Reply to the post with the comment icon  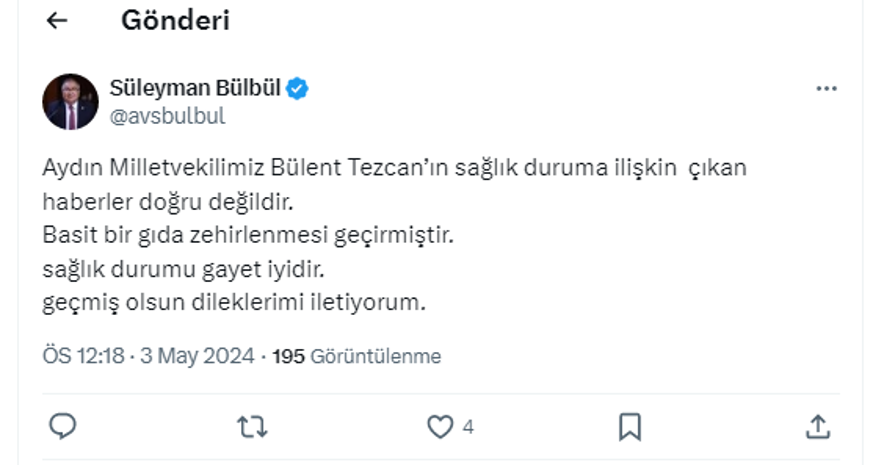pos(63,427)
